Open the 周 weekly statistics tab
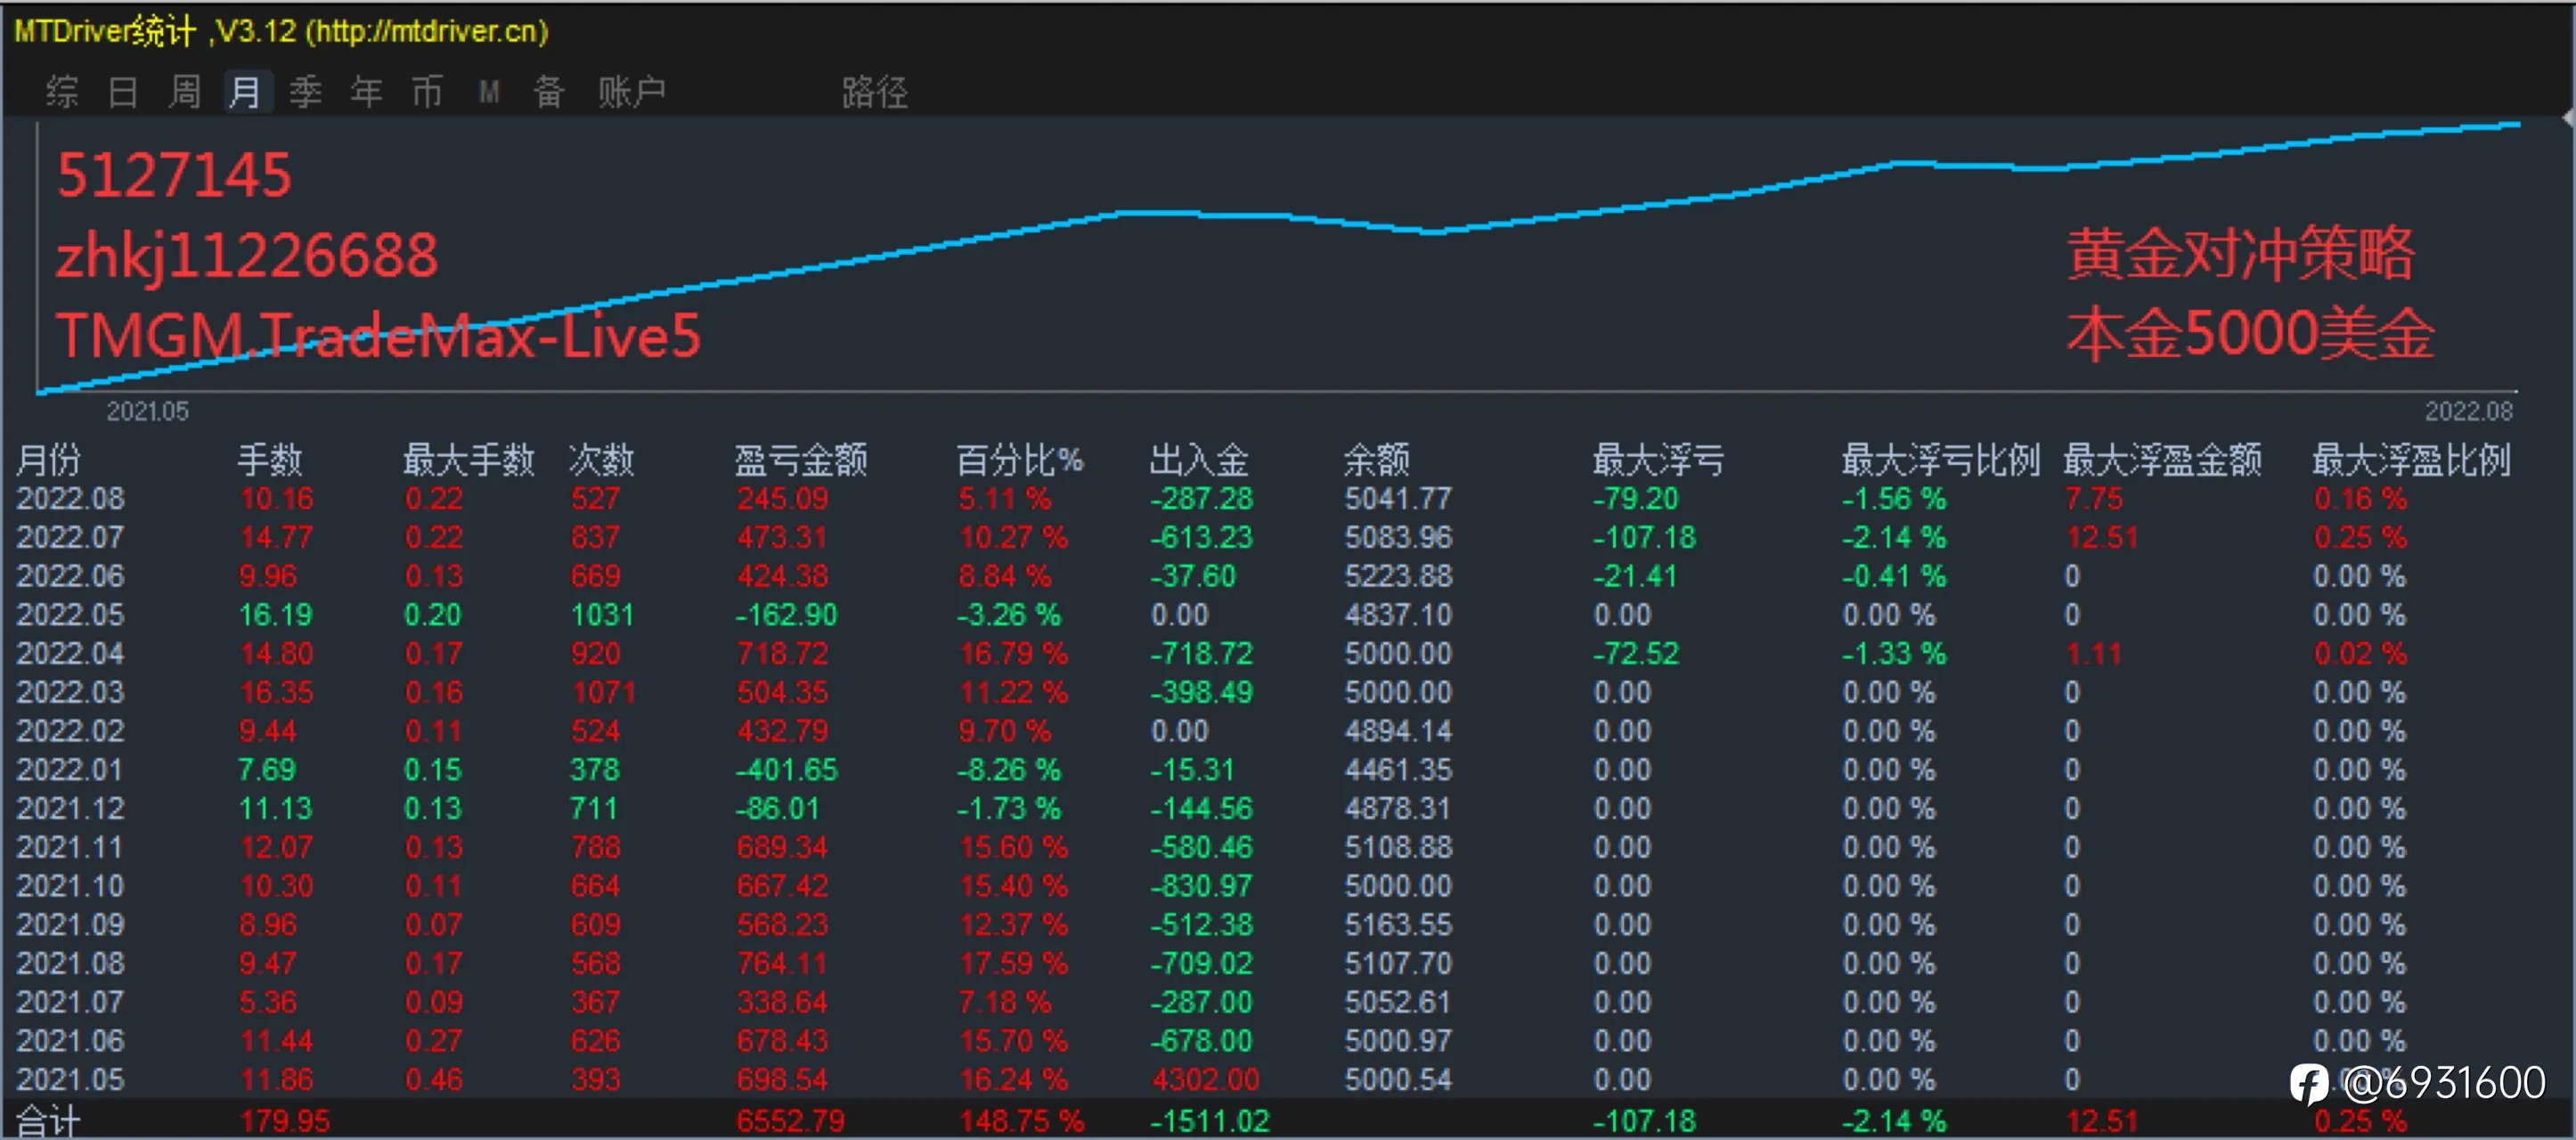The width and height of the screenshot is (2576, 1140). point(184,92)
